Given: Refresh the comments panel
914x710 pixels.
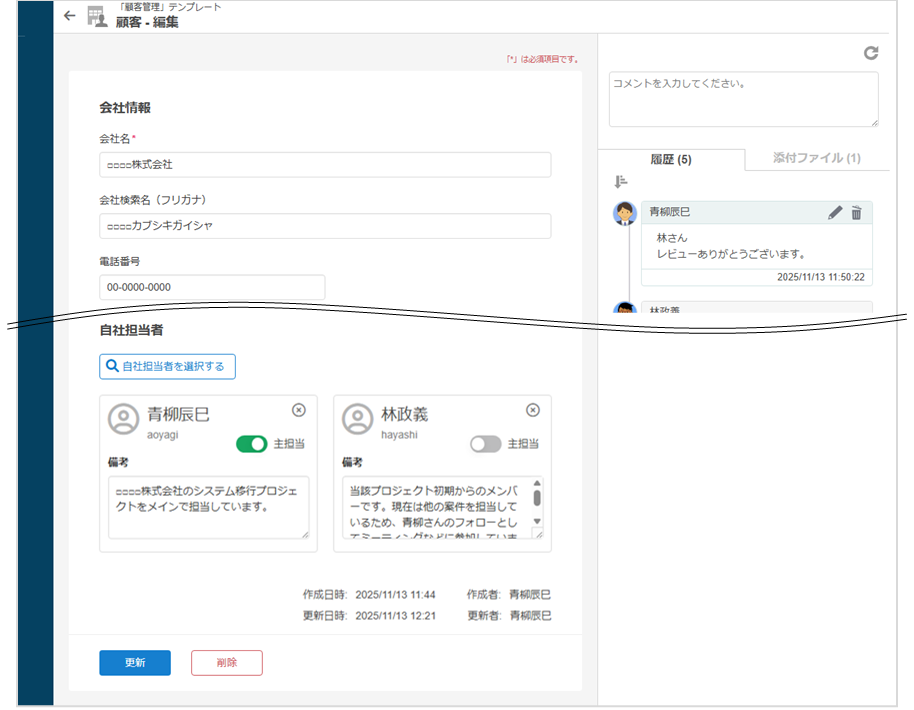Looking at the screenshot, I should point(871,53).
